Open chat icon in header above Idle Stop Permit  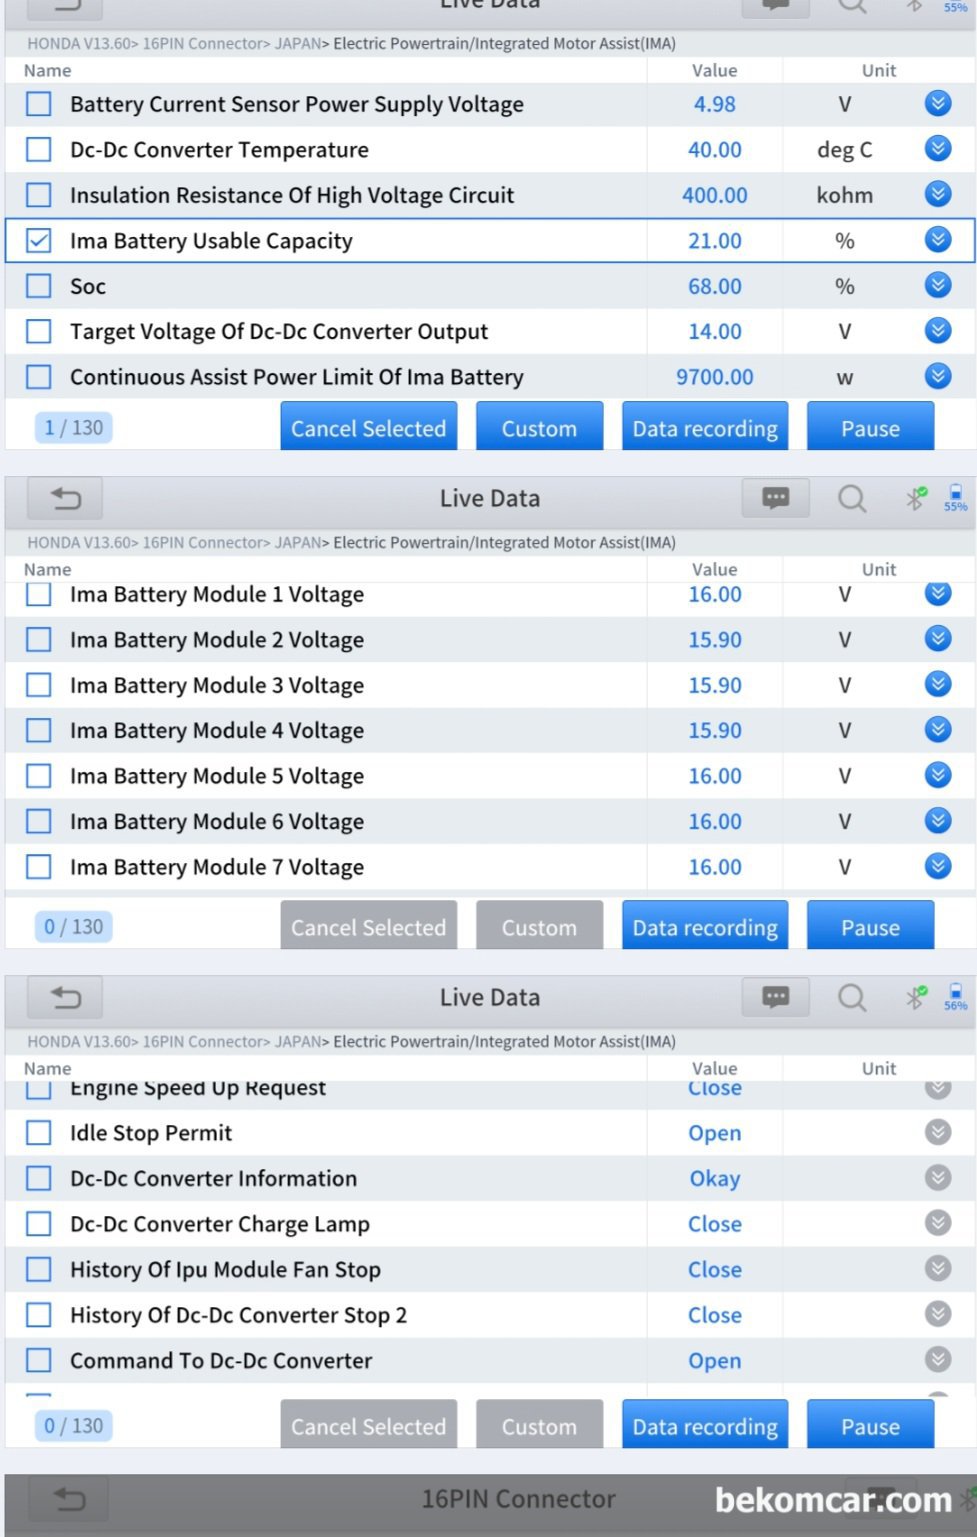(775, 997)
